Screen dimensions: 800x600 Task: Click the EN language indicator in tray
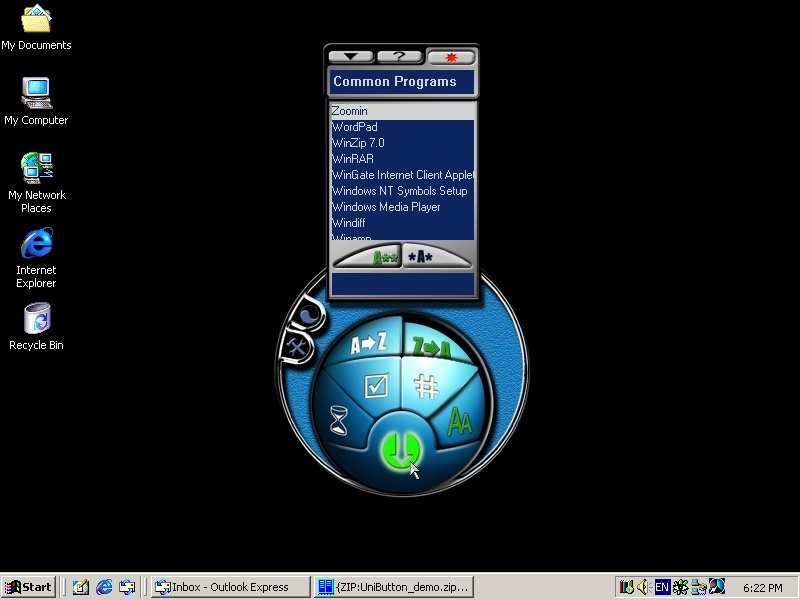coord(662,587)
